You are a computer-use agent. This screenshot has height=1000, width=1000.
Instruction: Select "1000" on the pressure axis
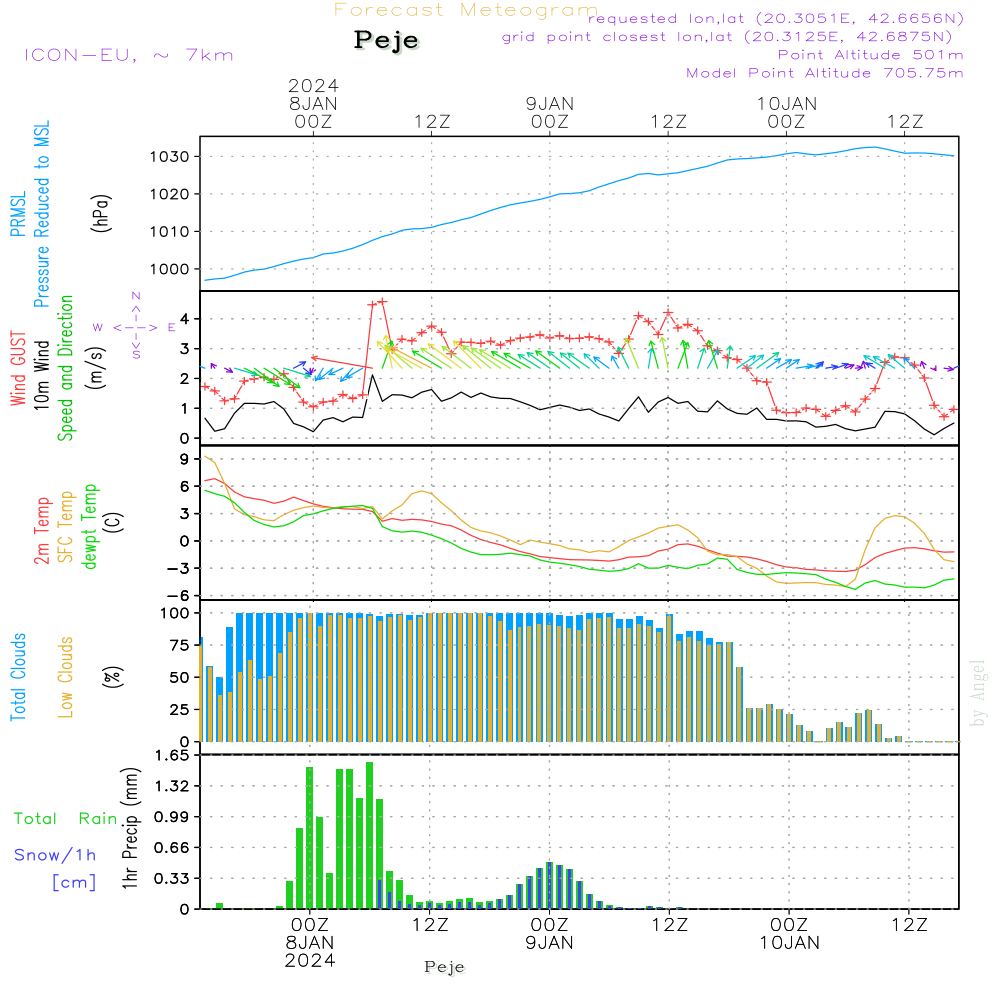point(170,270)
